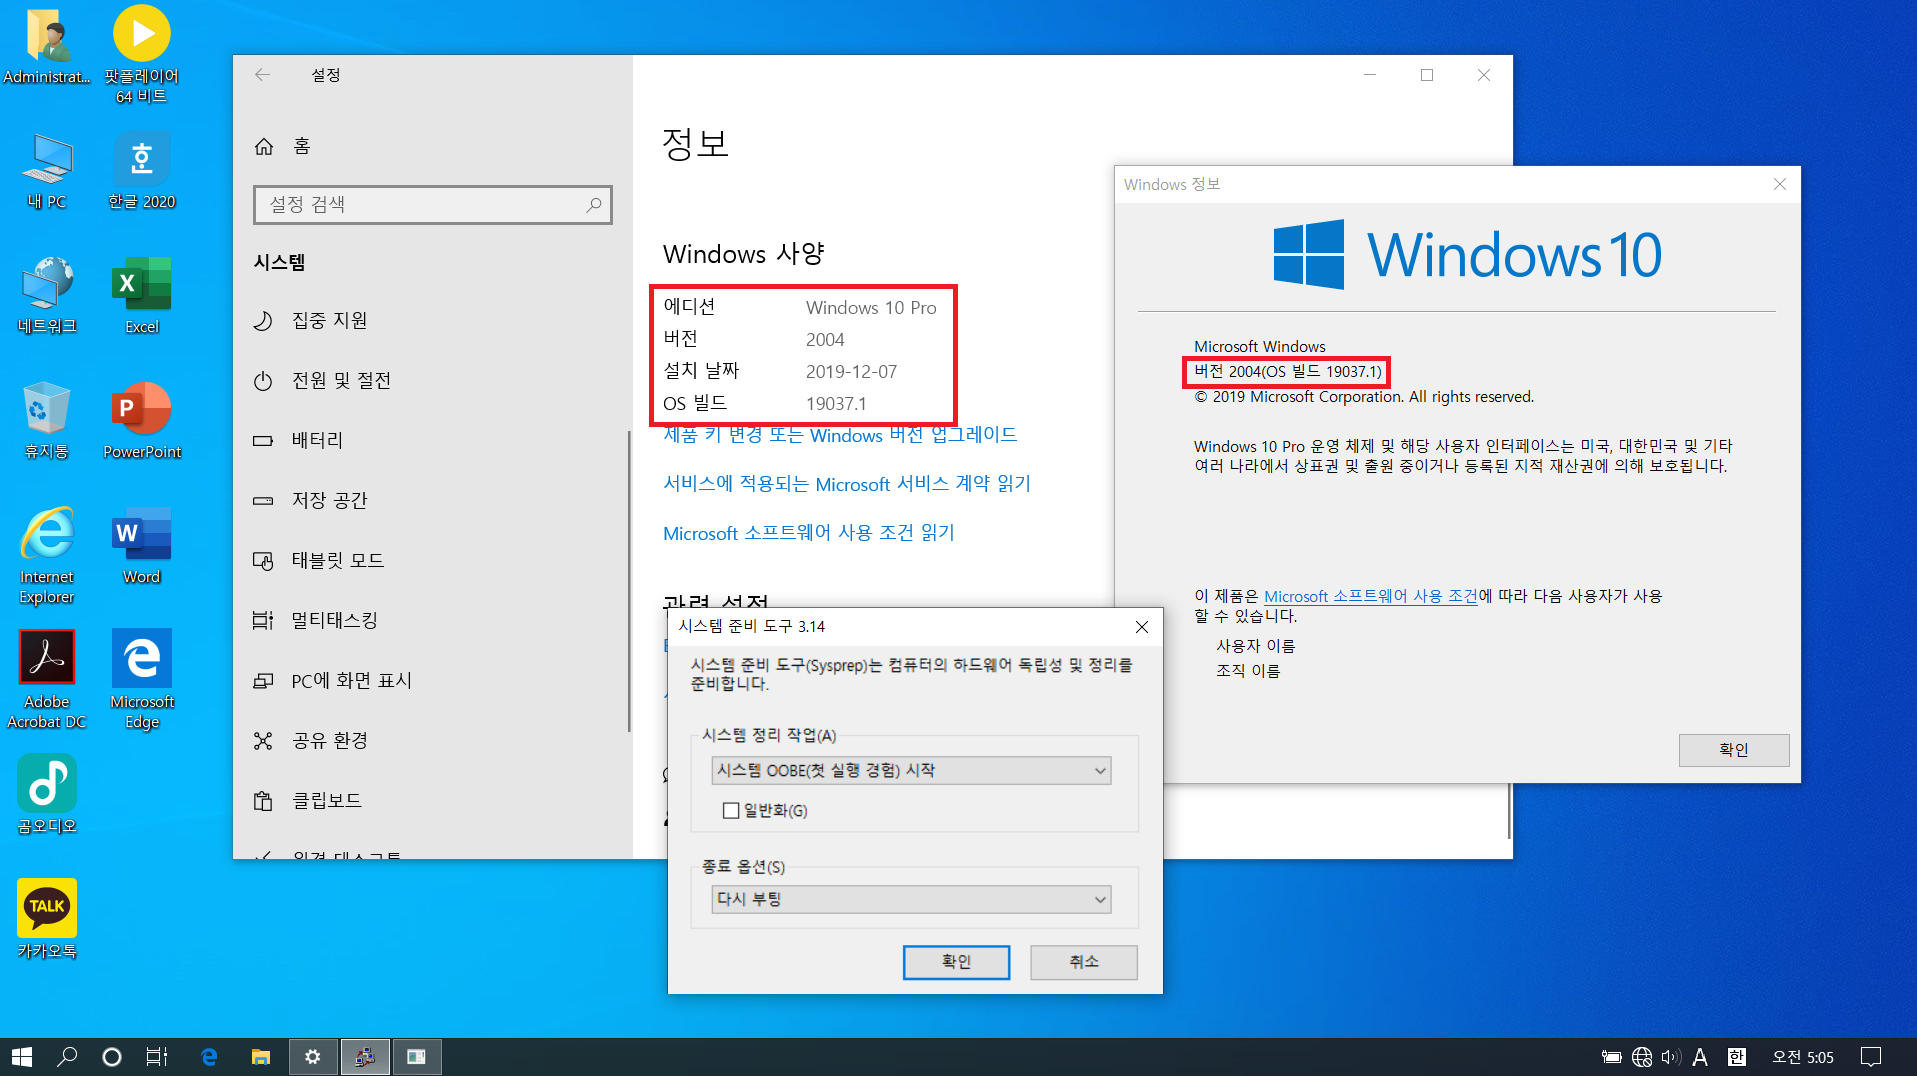Open notification action center icon
This screenshot has height=1076, width=1917.
[x=1870, y=1057]
